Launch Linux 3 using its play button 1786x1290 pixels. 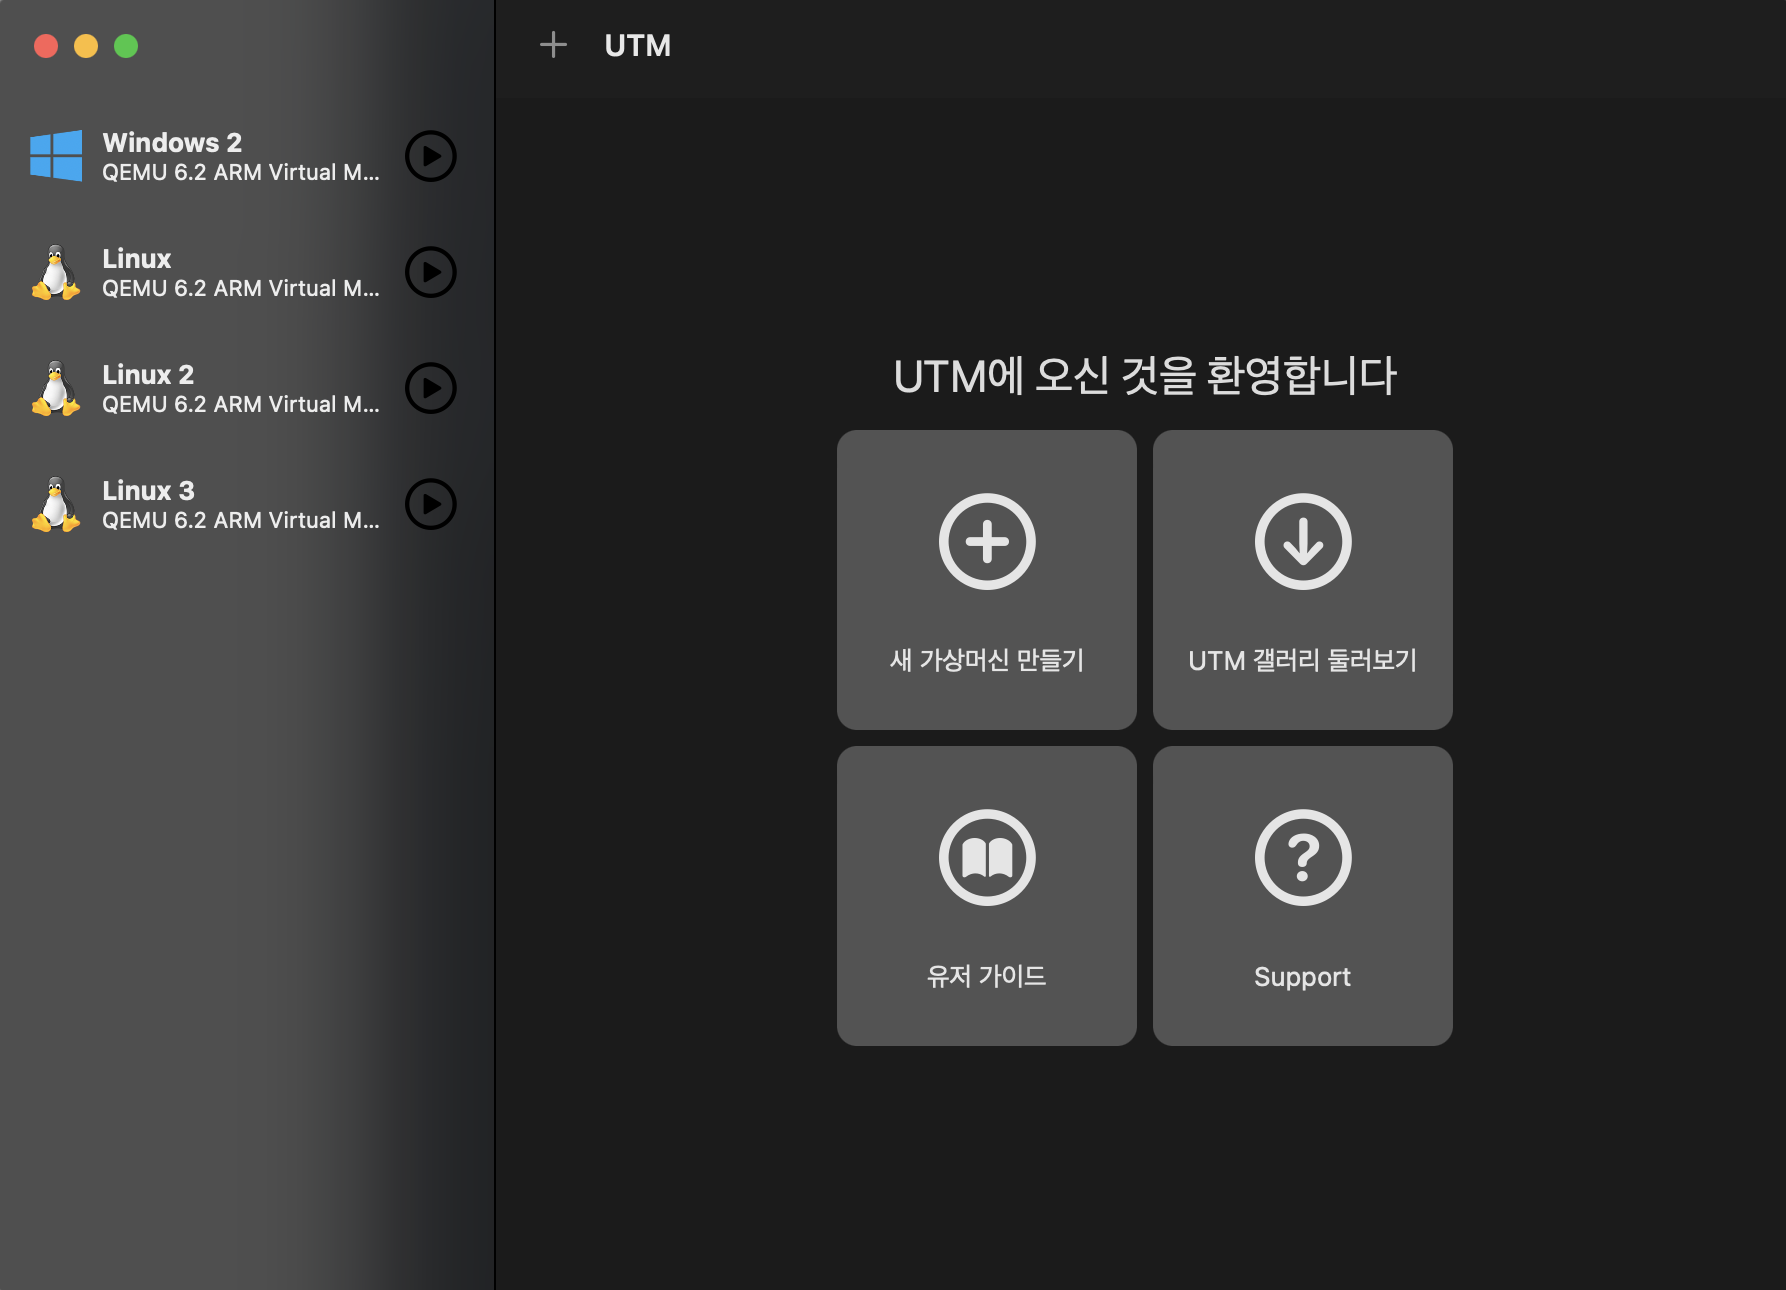pyautogui.click(x=431, y=504)
